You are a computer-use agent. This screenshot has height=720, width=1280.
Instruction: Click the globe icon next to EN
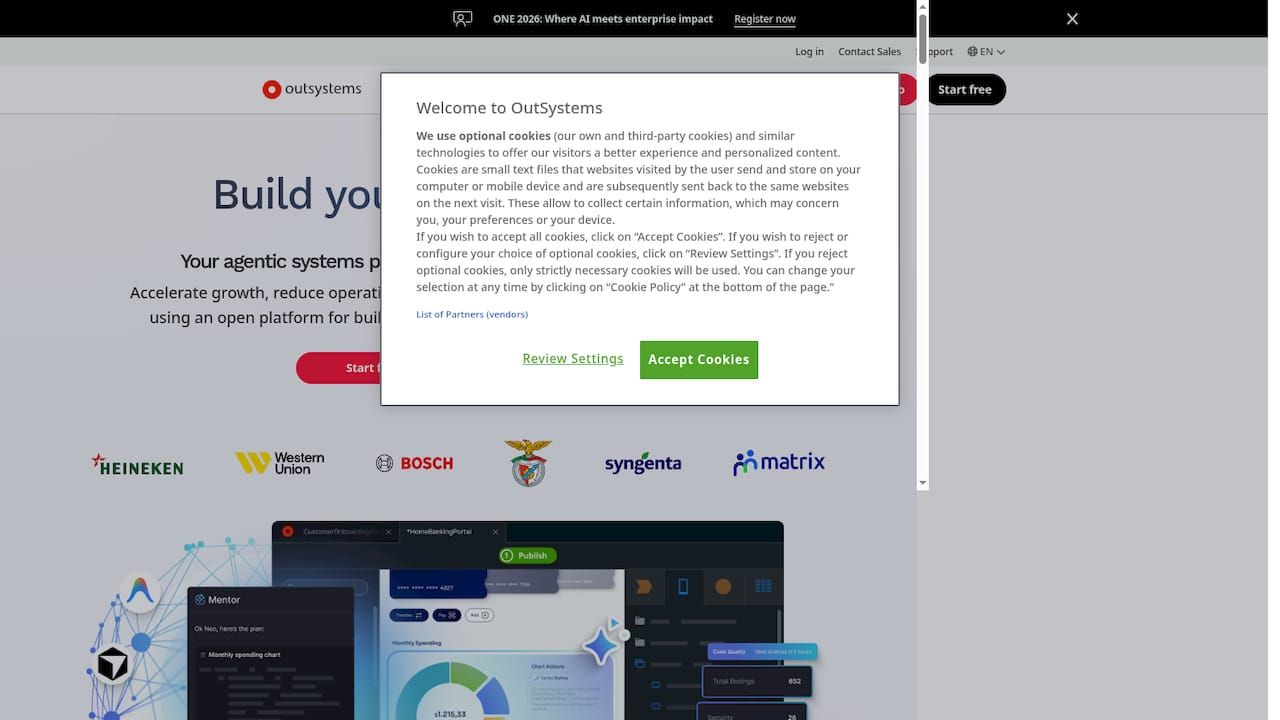click(x=971, y=51)
